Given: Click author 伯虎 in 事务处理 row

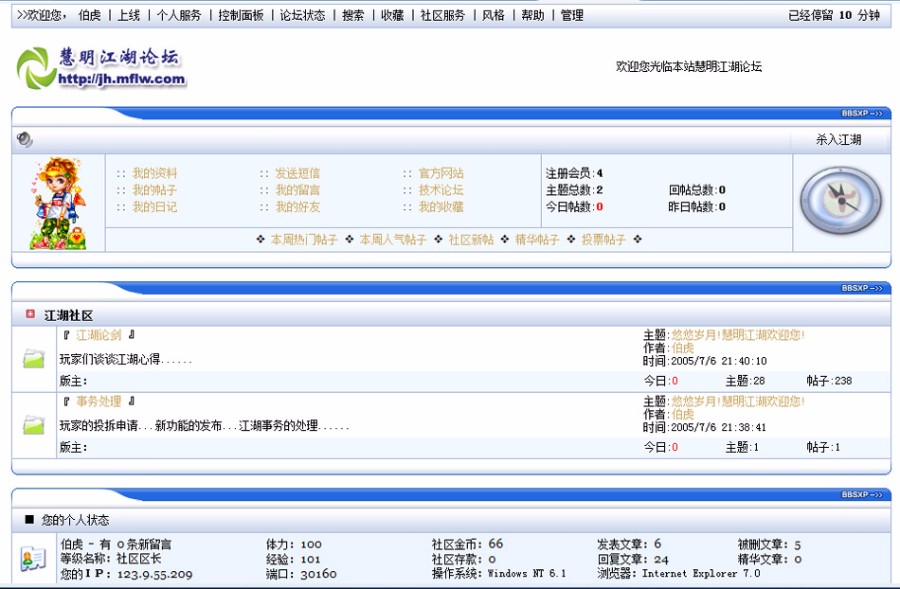Looking at the screenshot, I should 683,414.
